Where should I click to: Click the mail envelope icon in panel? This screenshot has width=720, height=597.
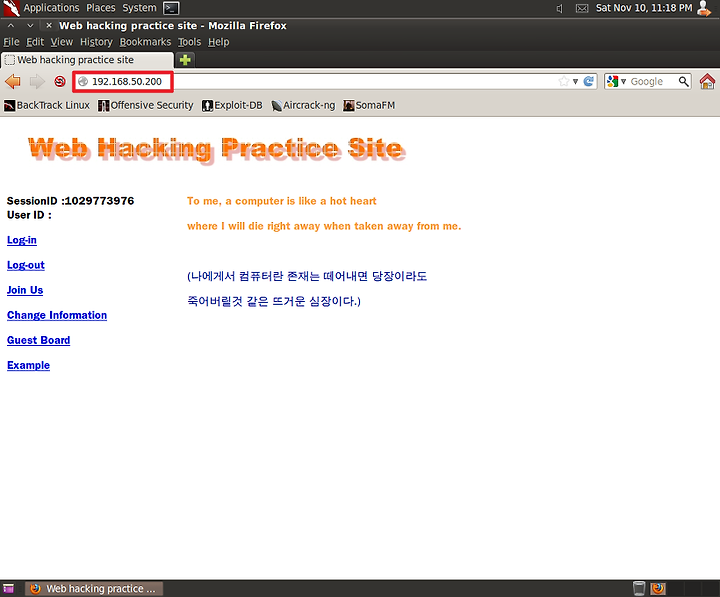582,8
